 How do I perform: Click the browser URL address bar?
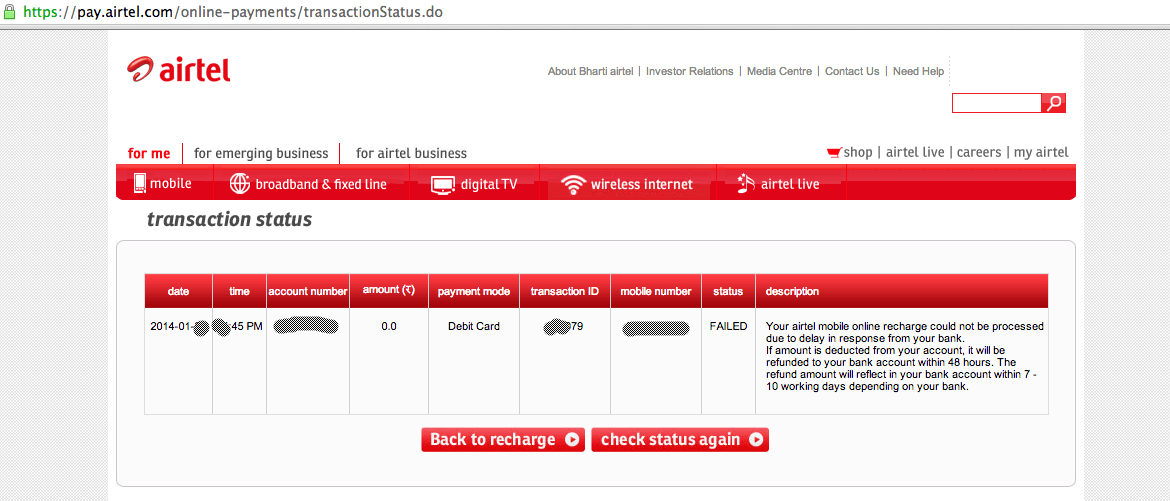point(585,13)
